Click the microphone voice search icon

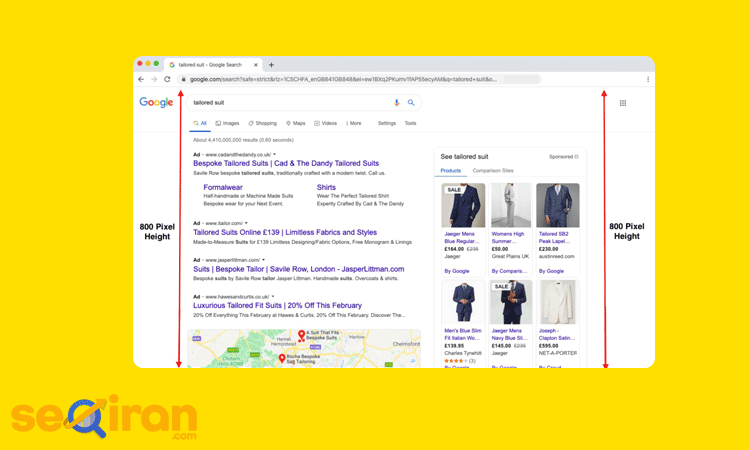(397, 102)
